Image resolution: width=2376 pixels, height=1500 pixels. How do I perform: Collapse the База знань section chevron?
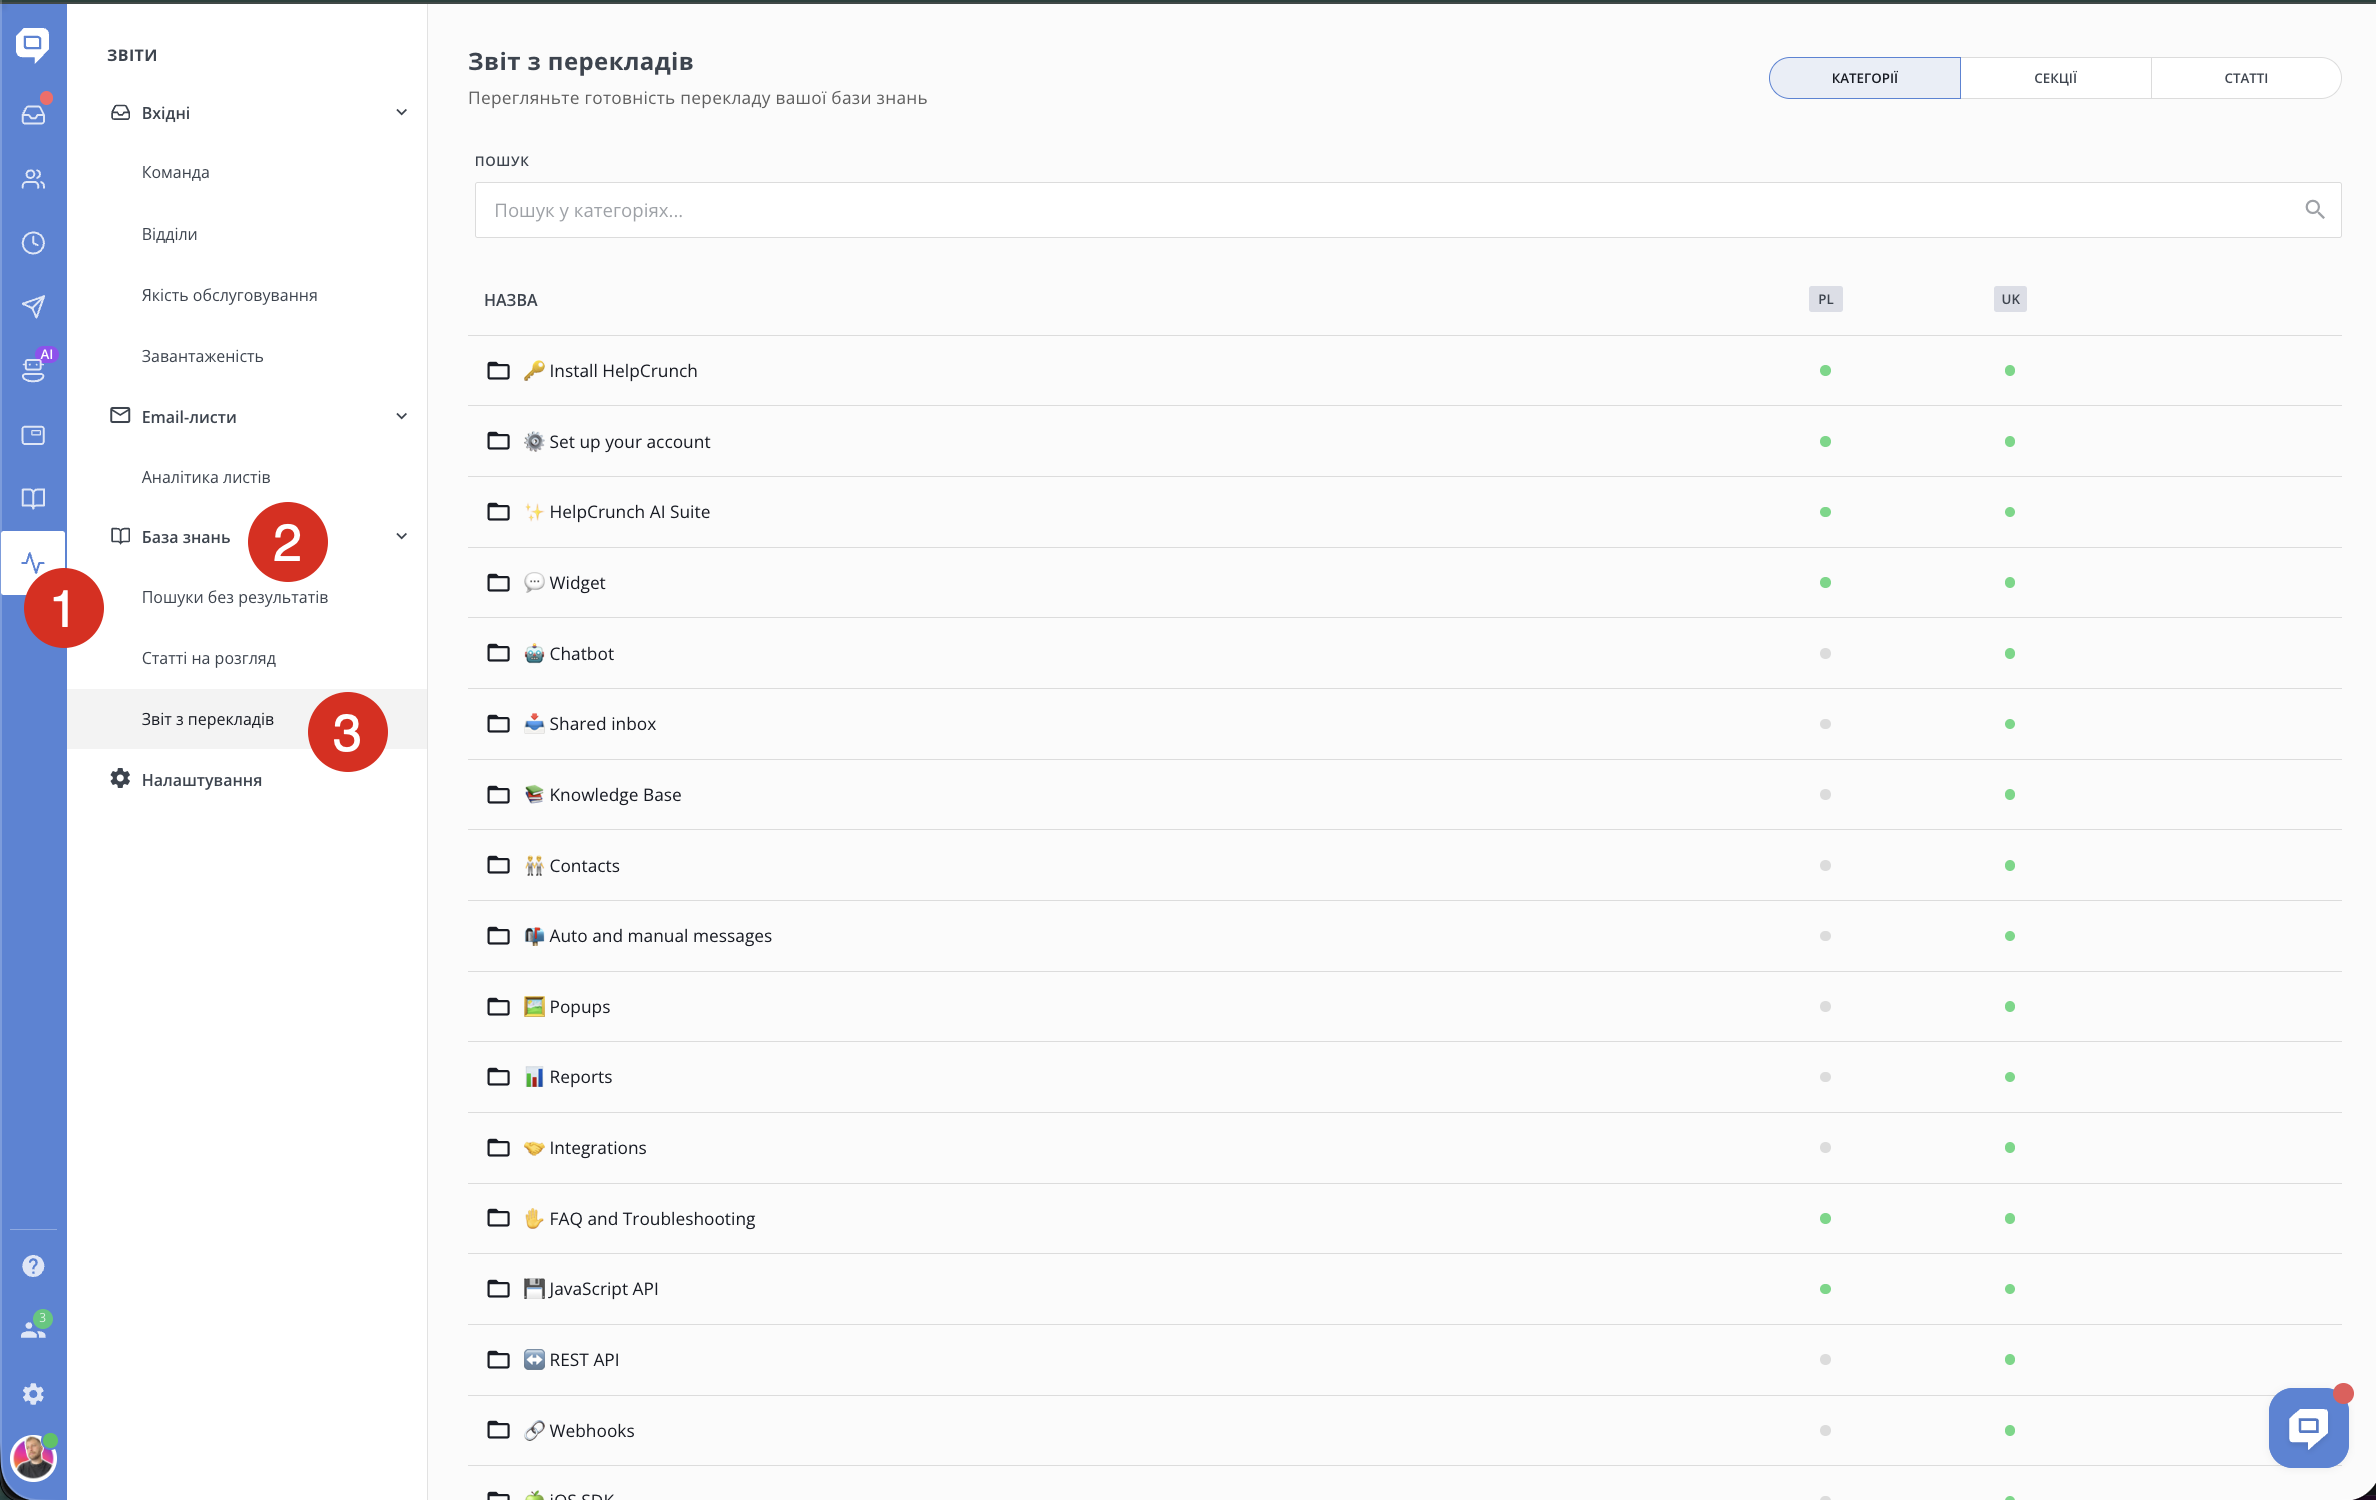401,536
